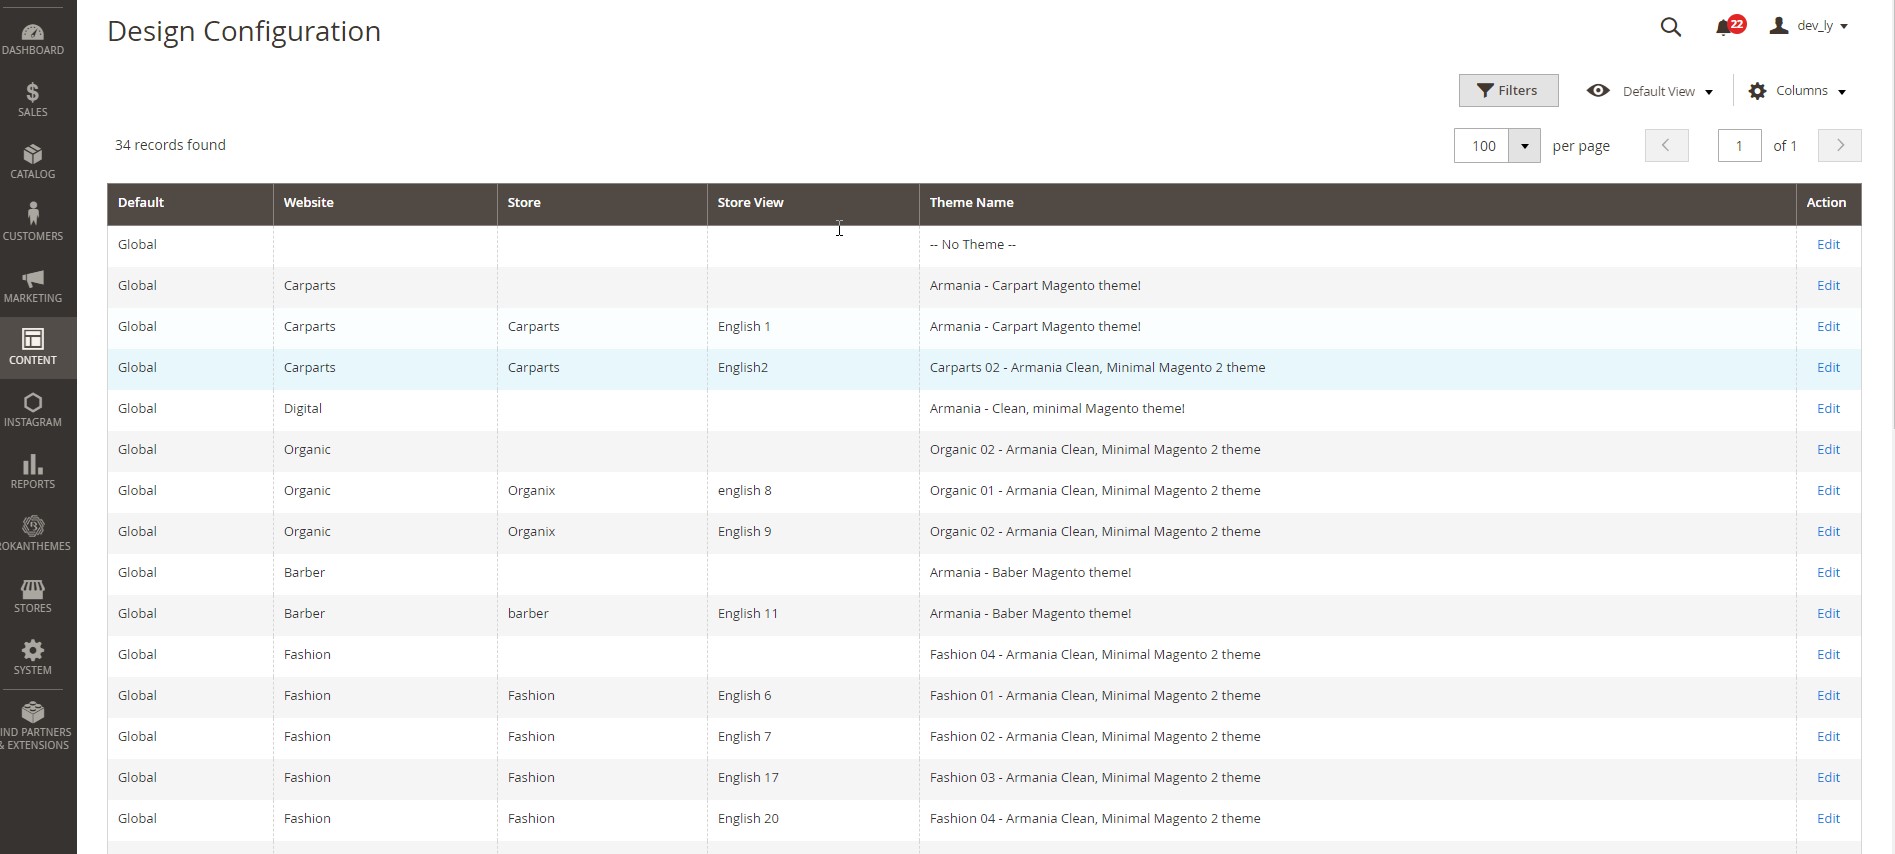1895x854 pixels.
Task: Click the current page number field
Action: pos(1739,146)
